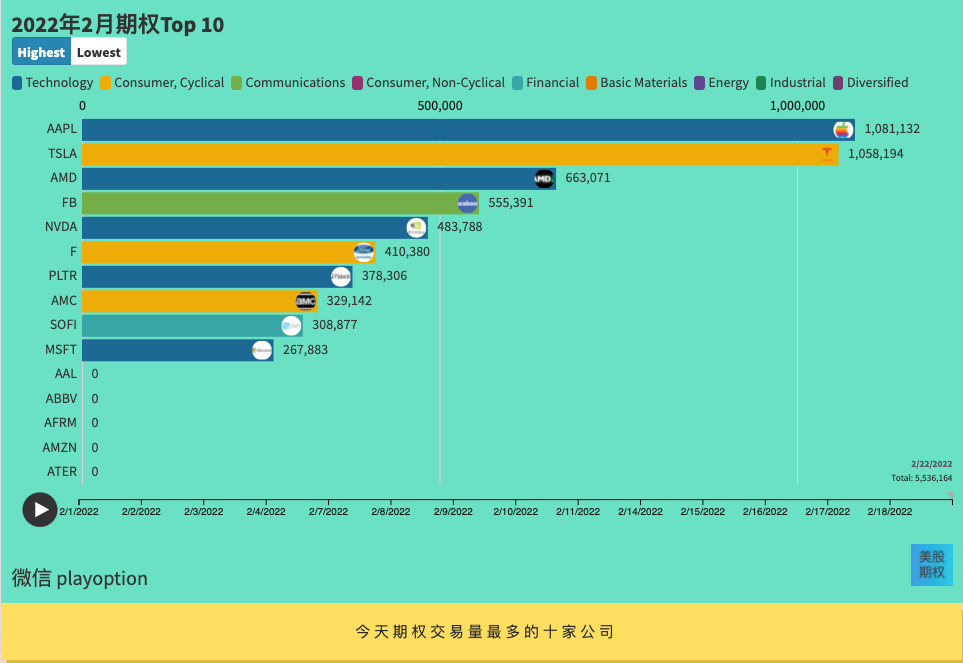
Task: Jump to 2/18/2022 on the timeline
Action: point(890,511)
